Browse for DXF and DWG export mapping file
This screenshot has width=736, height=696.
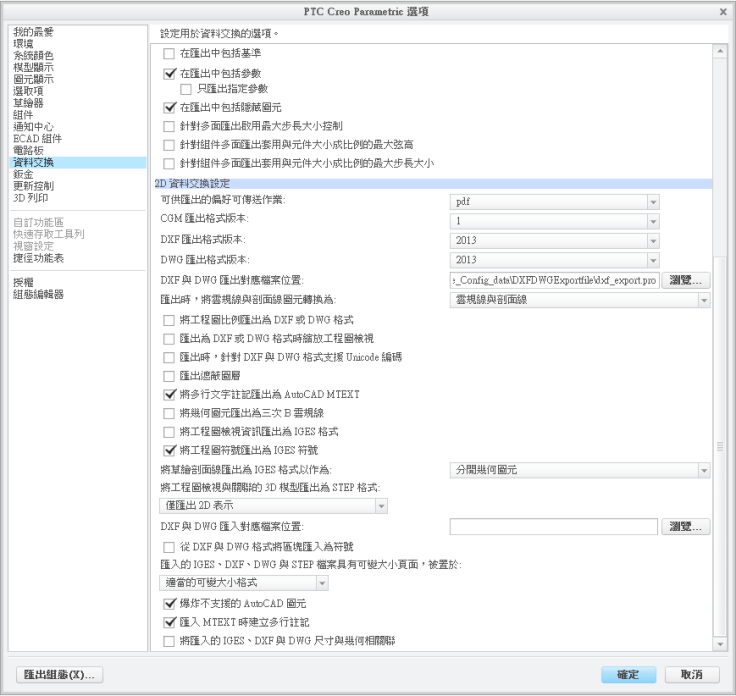pyautogui.click(x=687, y=280)
